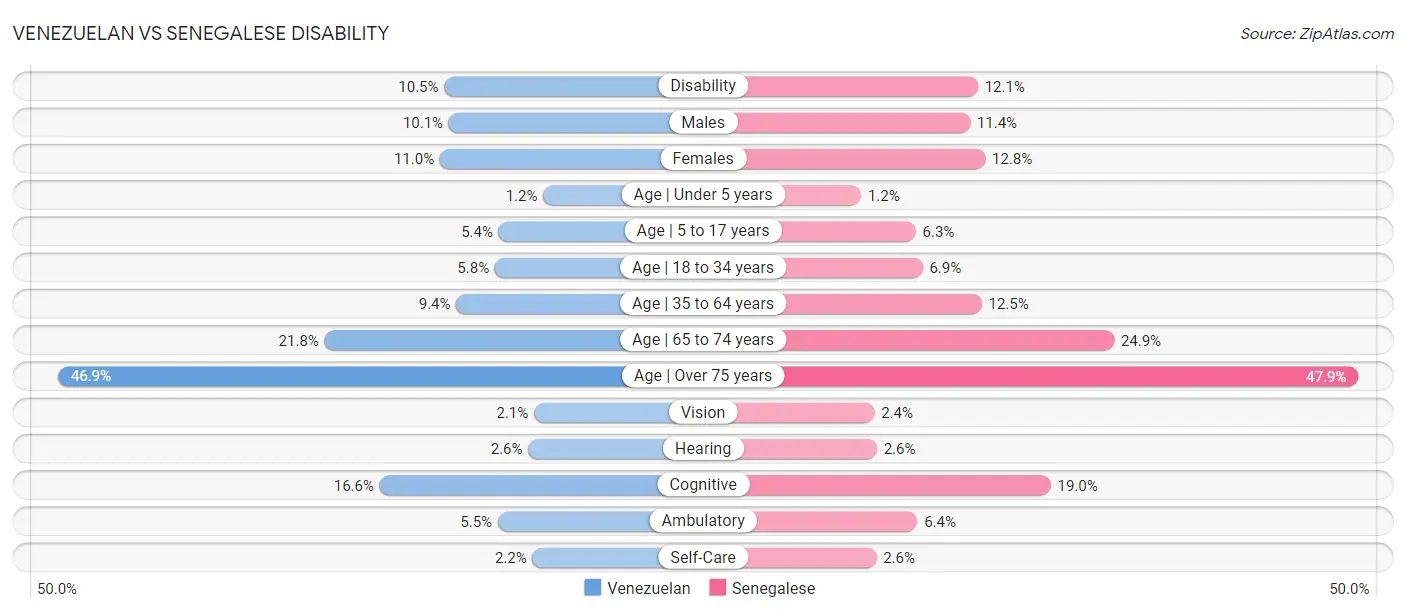Click the Senegalese Cognitive 19.0% bar
The width and height of the screenshot is (1406, 612).
coord(900,485)
